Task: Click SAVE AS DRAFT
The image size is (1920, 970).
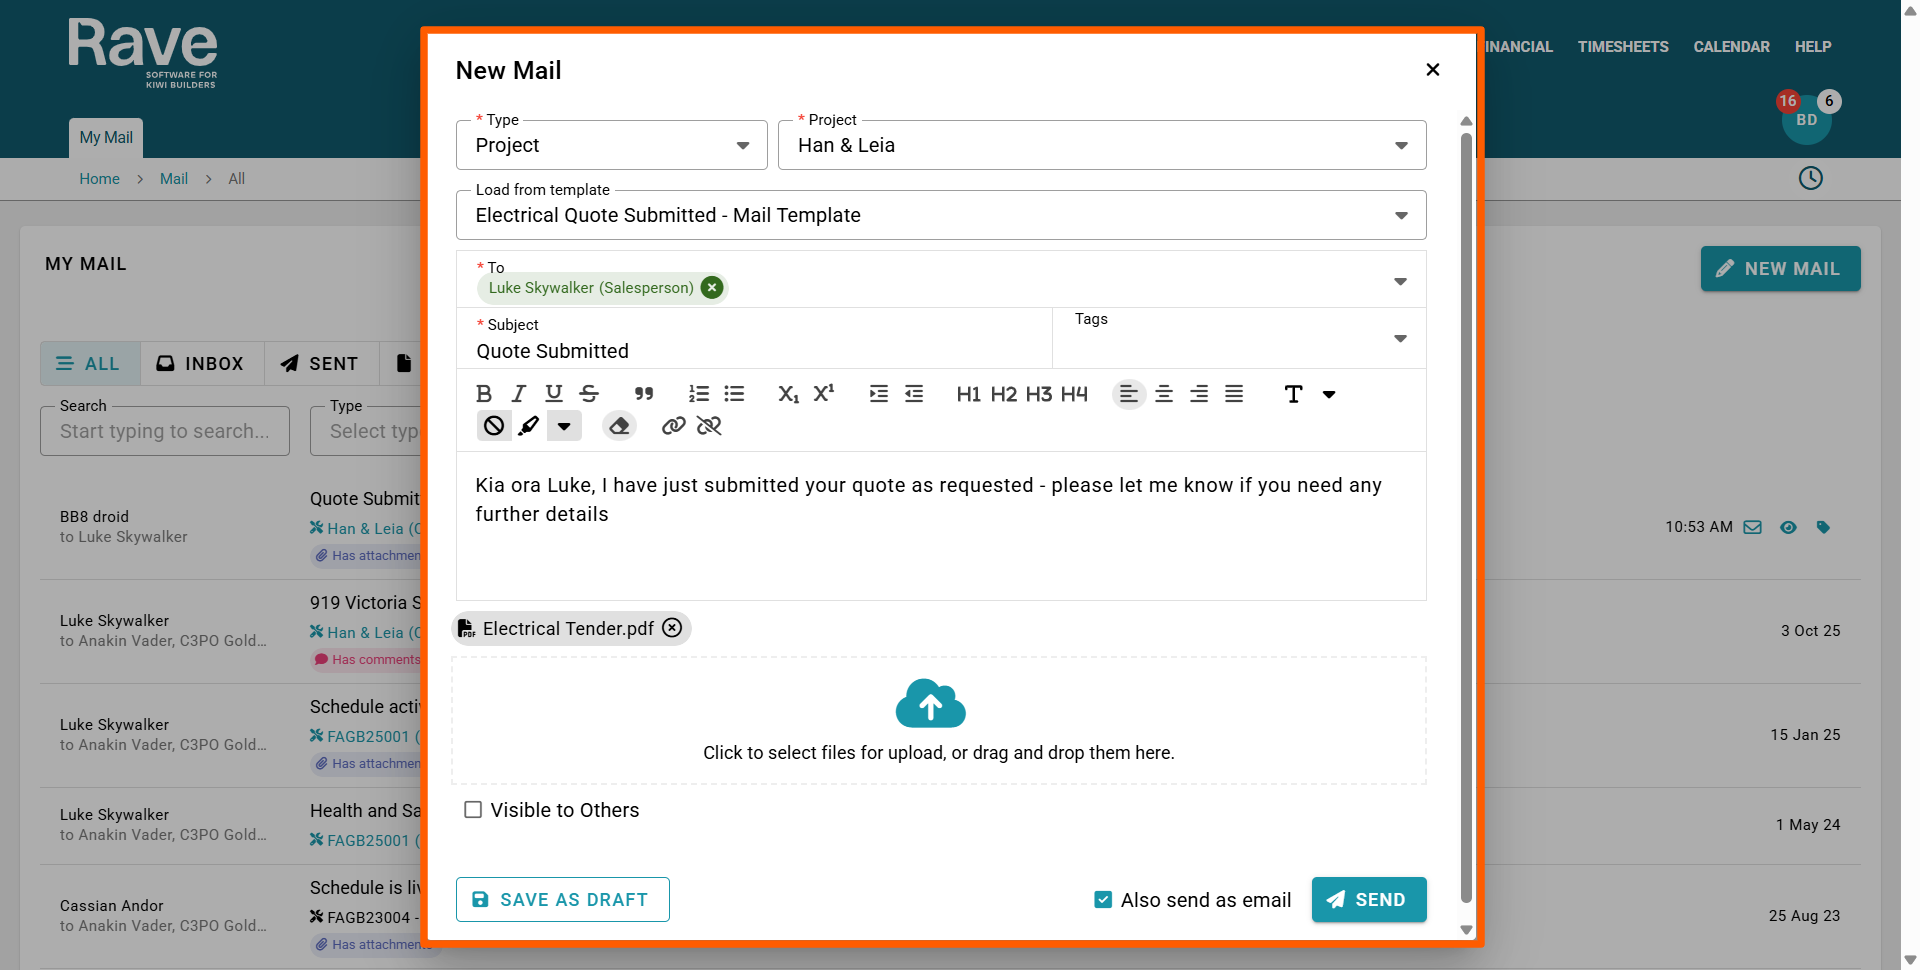Action: point(563,900)
